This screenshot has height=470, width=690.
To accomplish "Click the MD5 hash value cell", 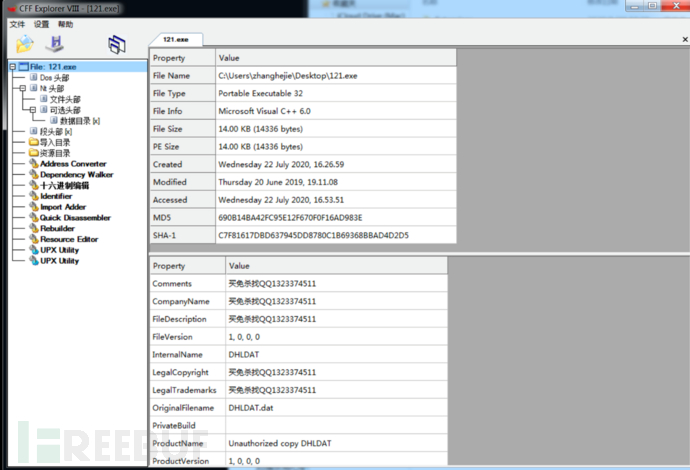I will click(x=336, y=217).
